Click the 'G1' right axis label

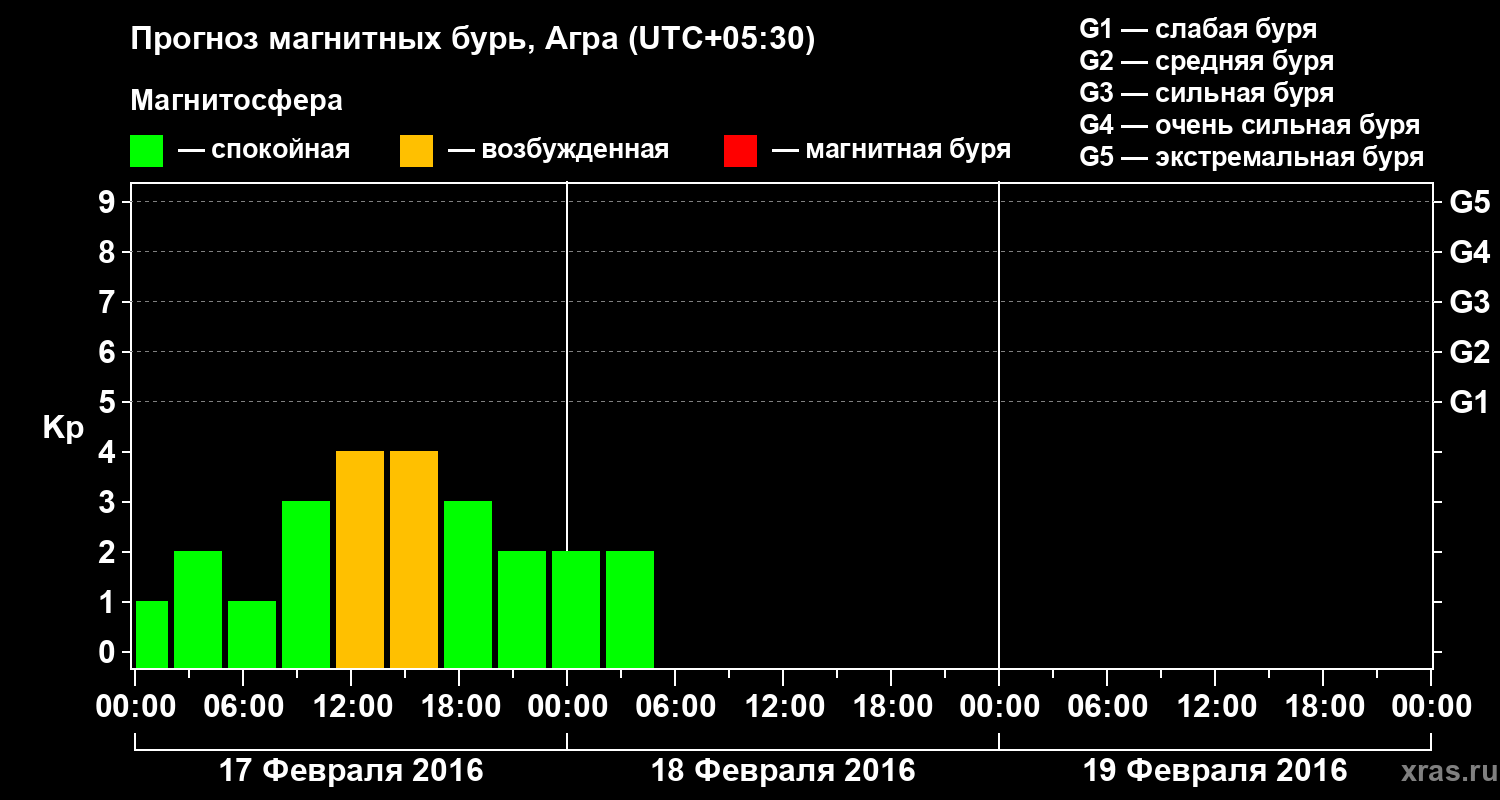pyautogui.click(x=1470, y=403)
